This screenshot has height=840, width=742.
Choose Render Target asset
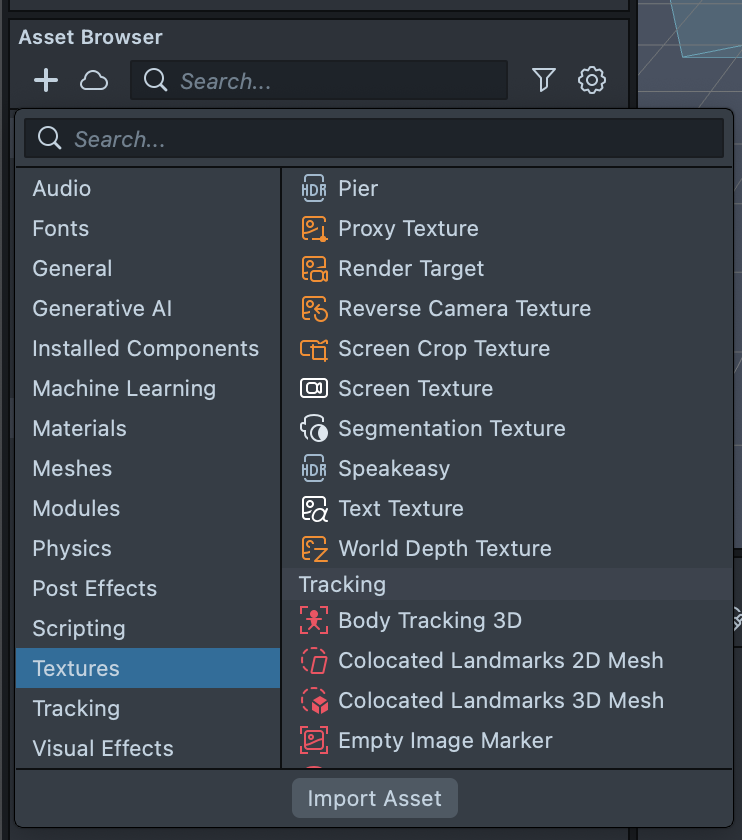pos(411,268)
